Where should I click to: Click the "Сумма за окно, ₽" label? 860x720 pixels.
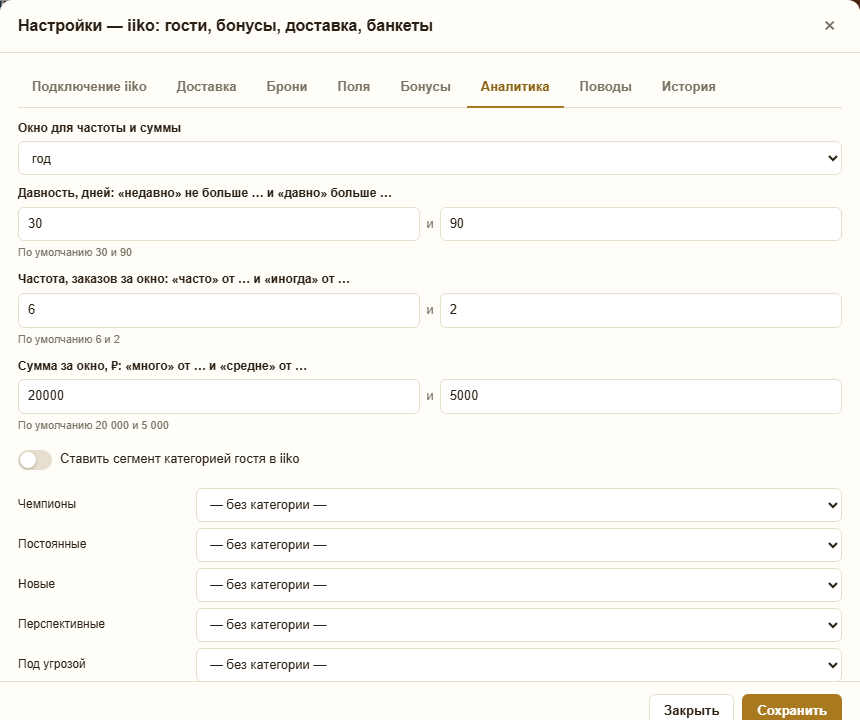click(162, 366)
